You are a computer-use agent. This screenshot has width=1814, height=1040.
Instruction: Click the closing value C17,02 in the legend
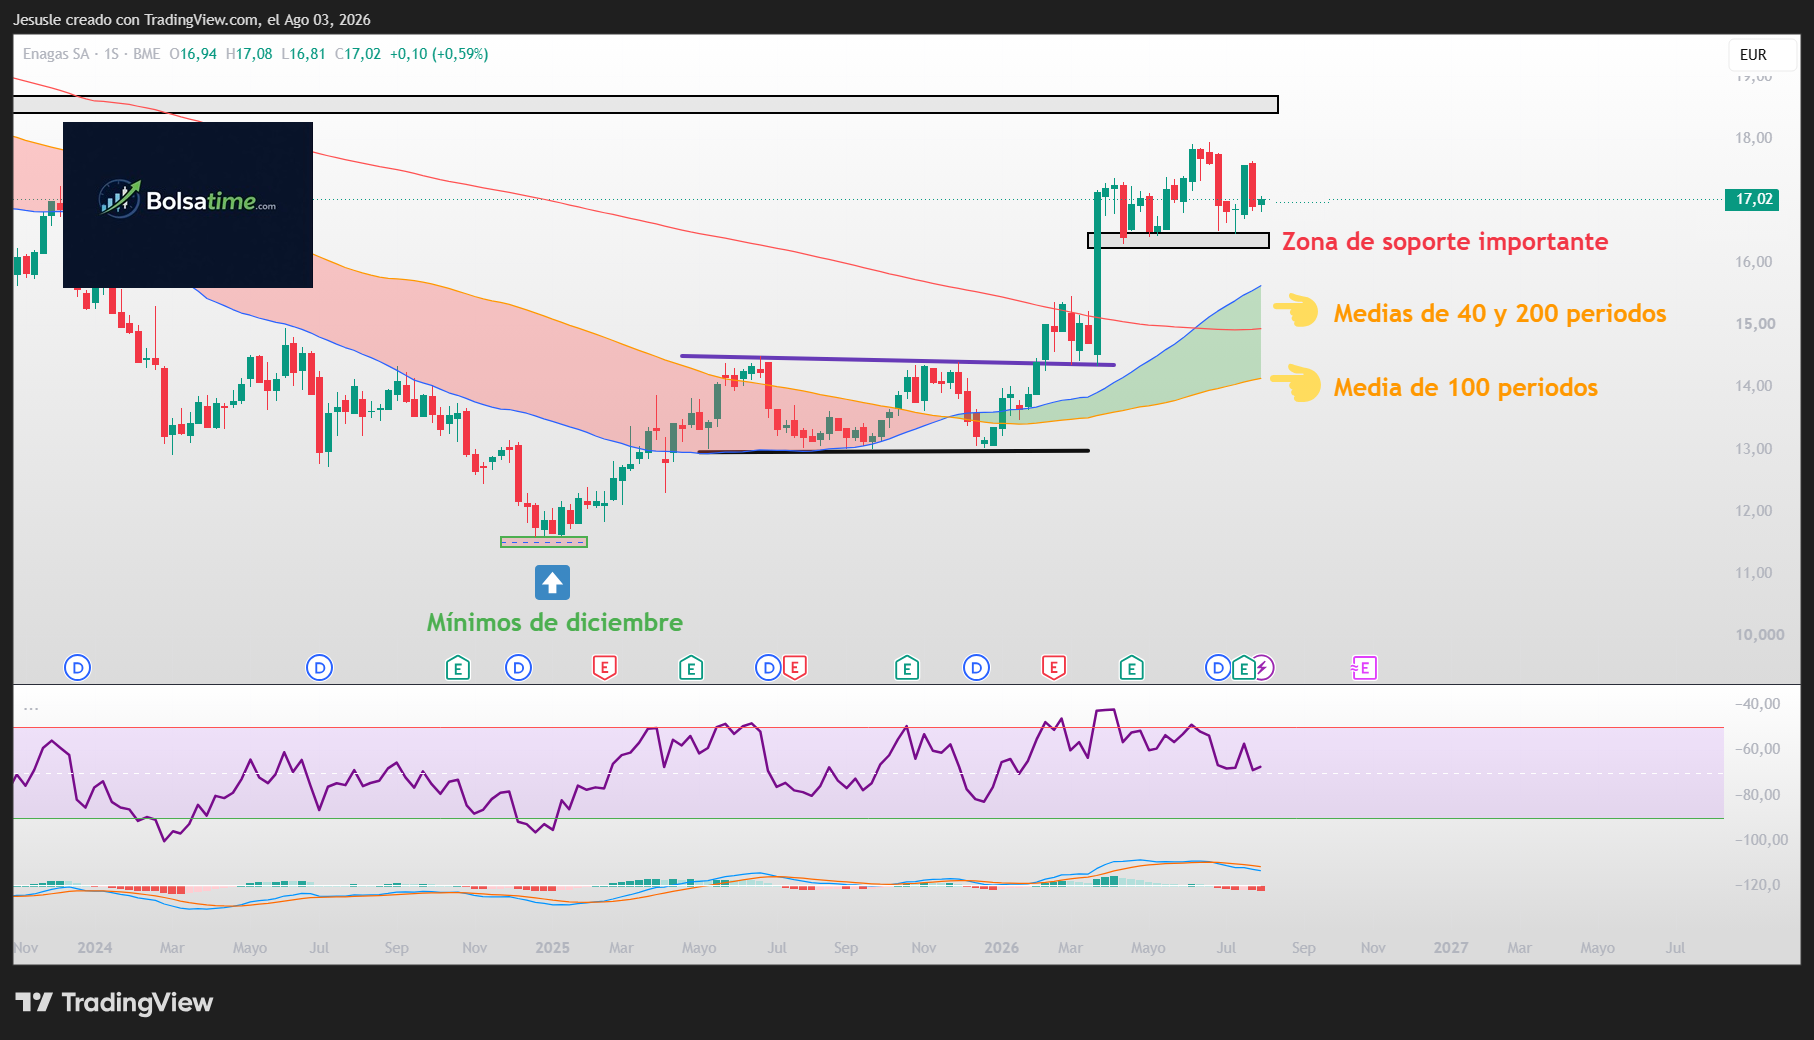tap(358, 54)
